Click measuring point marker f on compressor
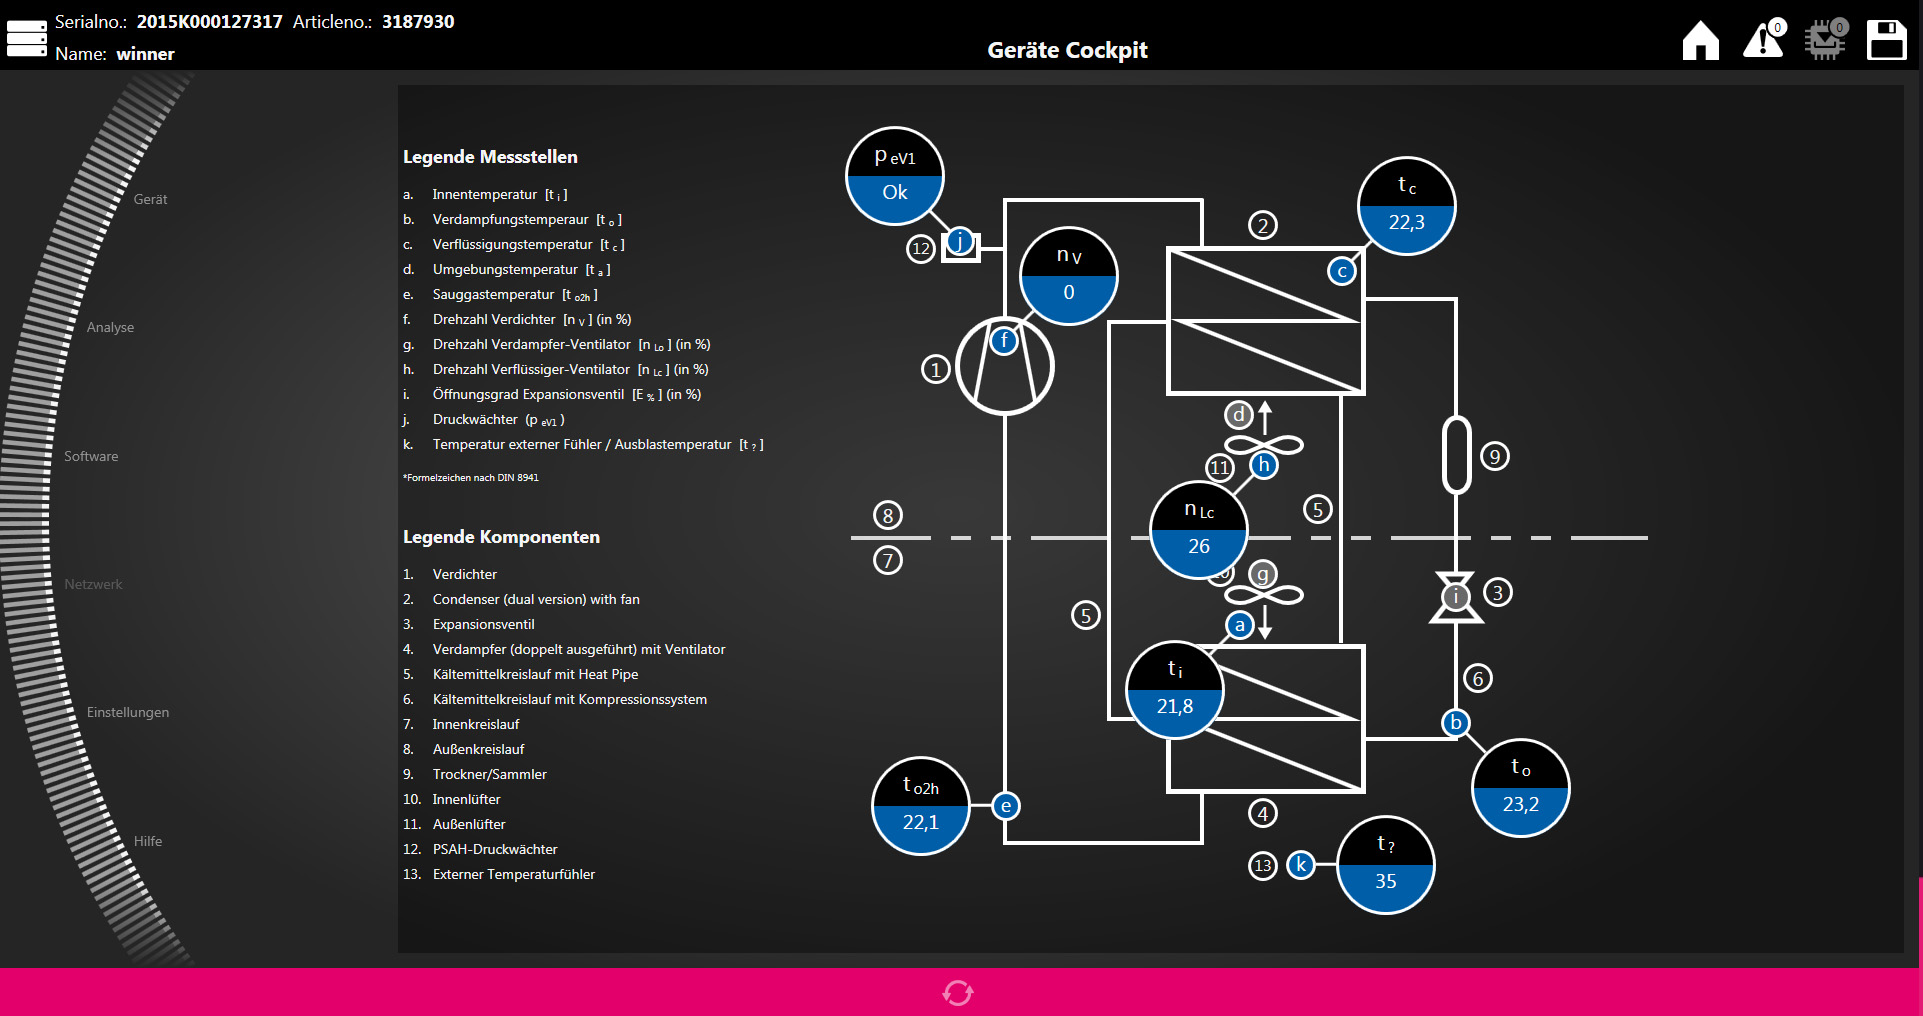The image size is (1923, 1016). coord(1004,341)
